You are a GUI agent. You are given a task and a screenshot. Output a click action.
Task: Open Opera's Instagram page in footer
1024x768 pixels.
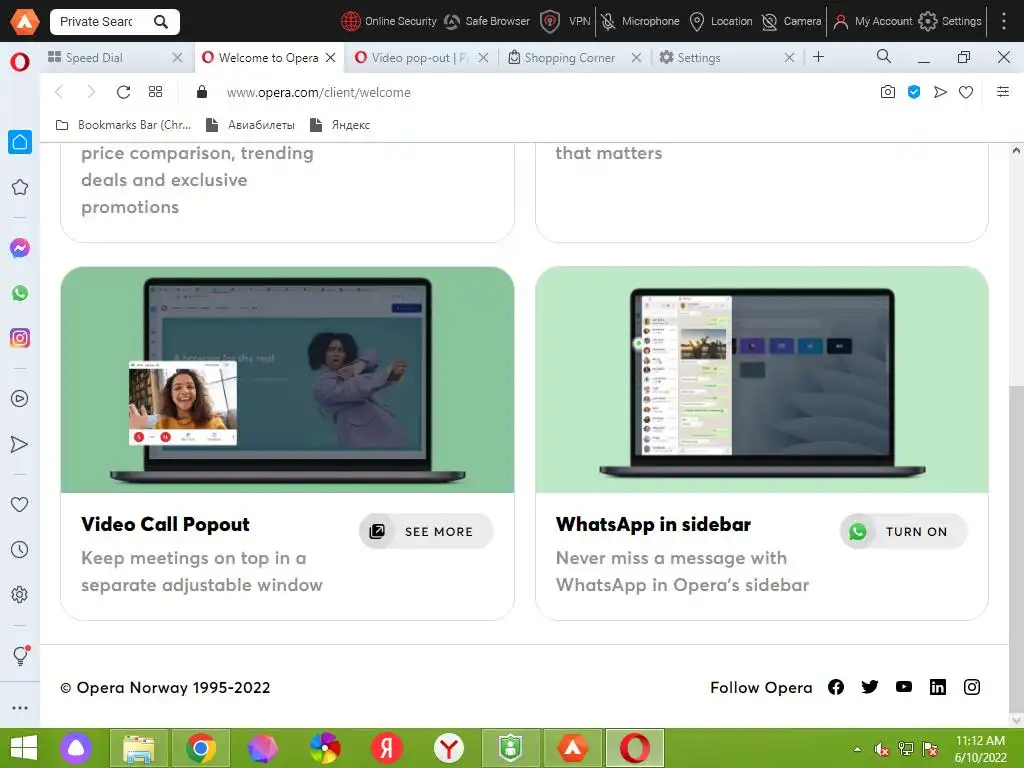[x=972, y=687]
